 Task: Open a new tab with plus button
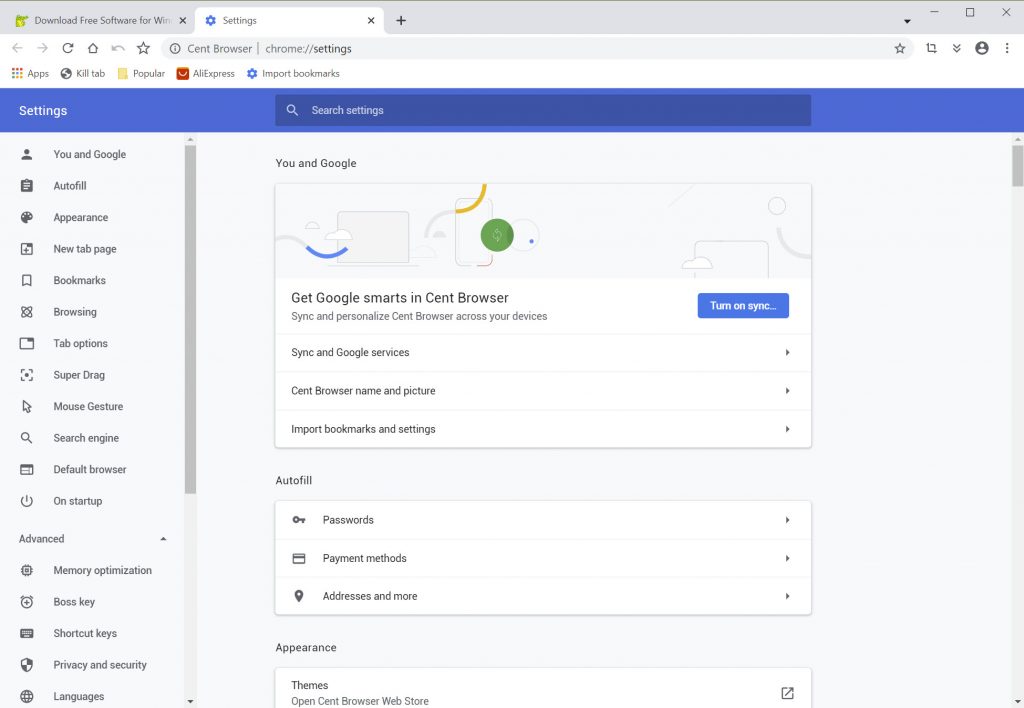point(401,20)
